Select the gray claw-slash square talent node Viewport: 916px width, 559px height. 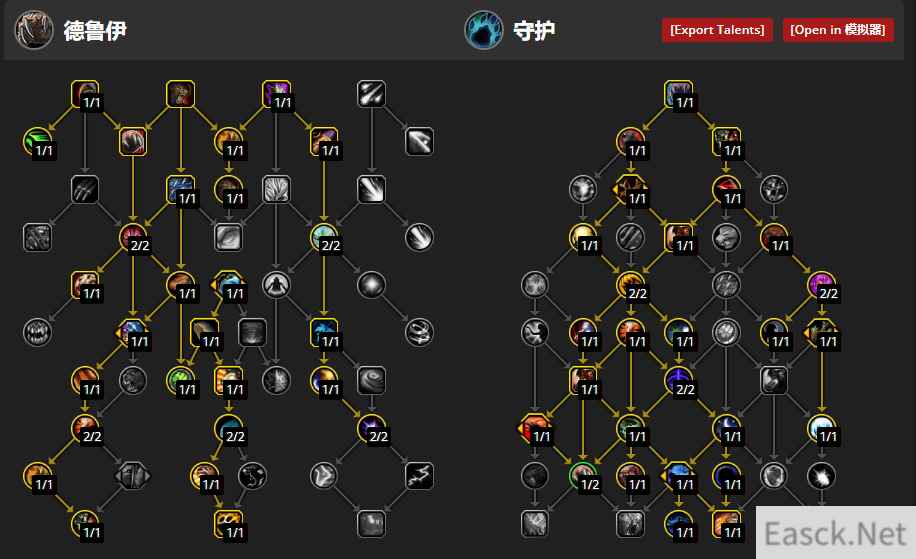pos(85,189)
